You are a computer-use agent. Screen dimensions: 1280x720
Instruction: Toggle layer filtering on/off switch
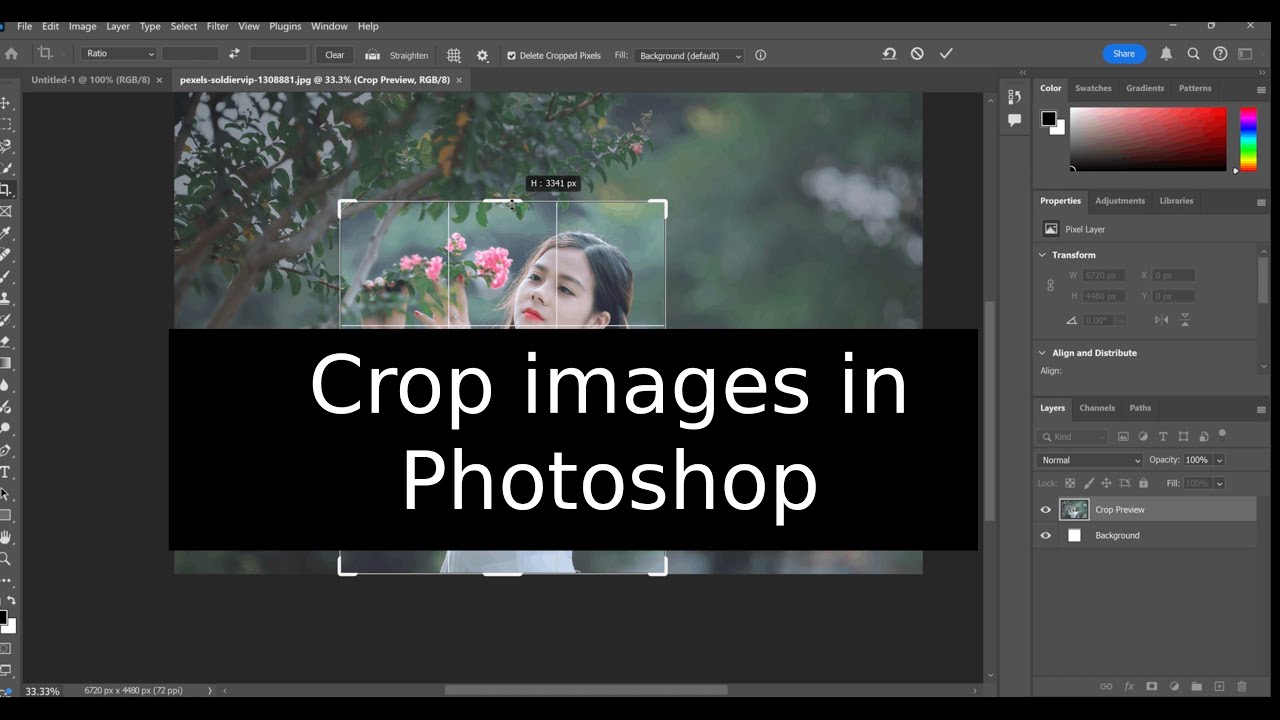(x=1222, y=434)
